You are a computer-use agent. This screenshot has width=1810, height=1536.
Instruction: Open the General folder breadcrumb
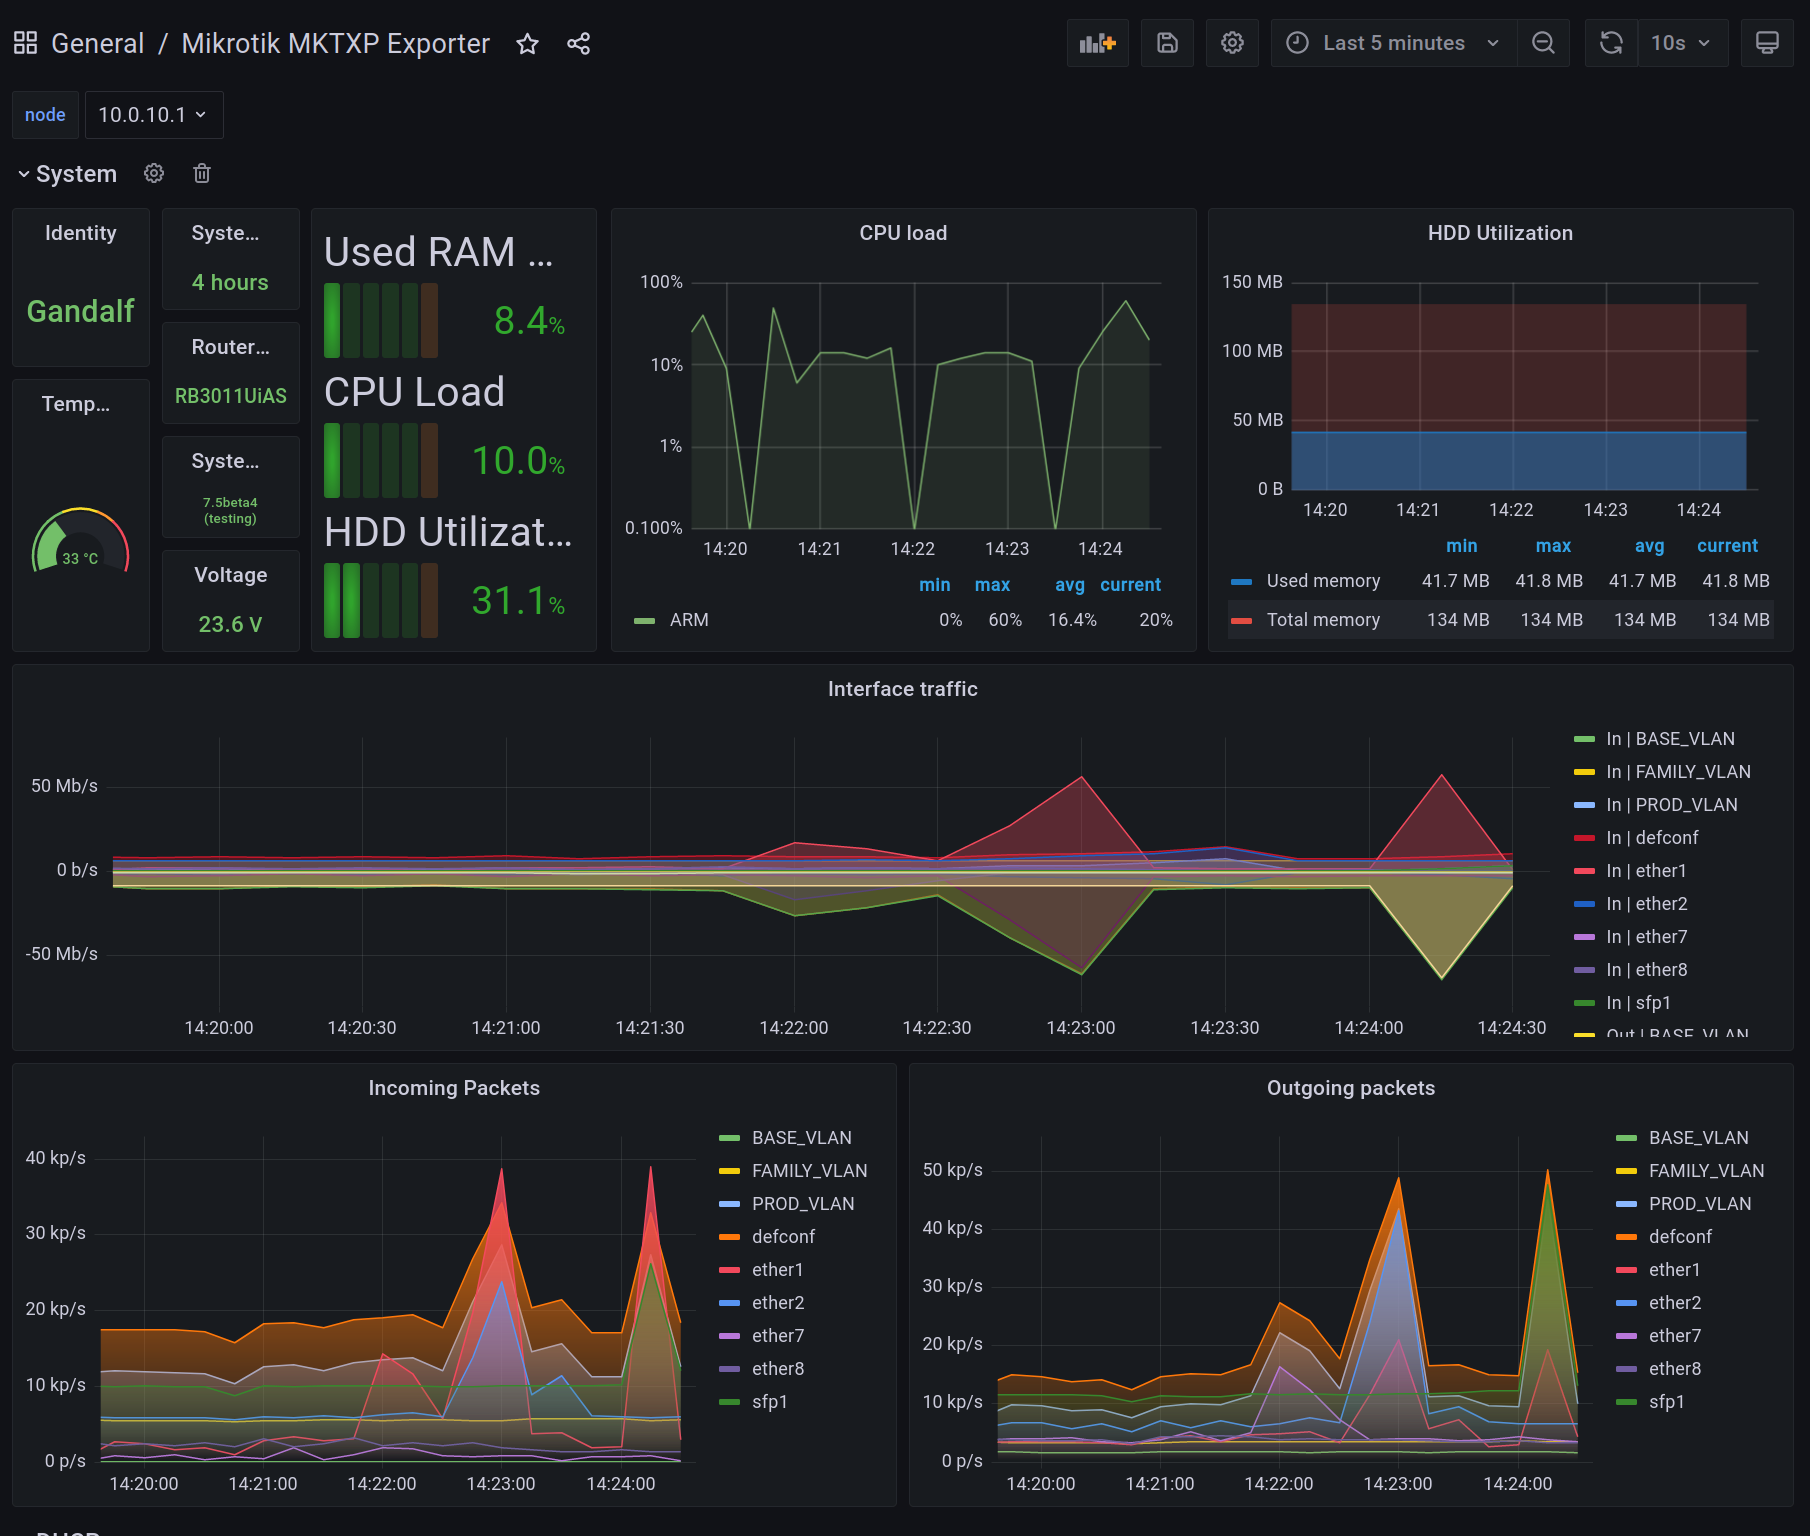(x=97, y=44)
